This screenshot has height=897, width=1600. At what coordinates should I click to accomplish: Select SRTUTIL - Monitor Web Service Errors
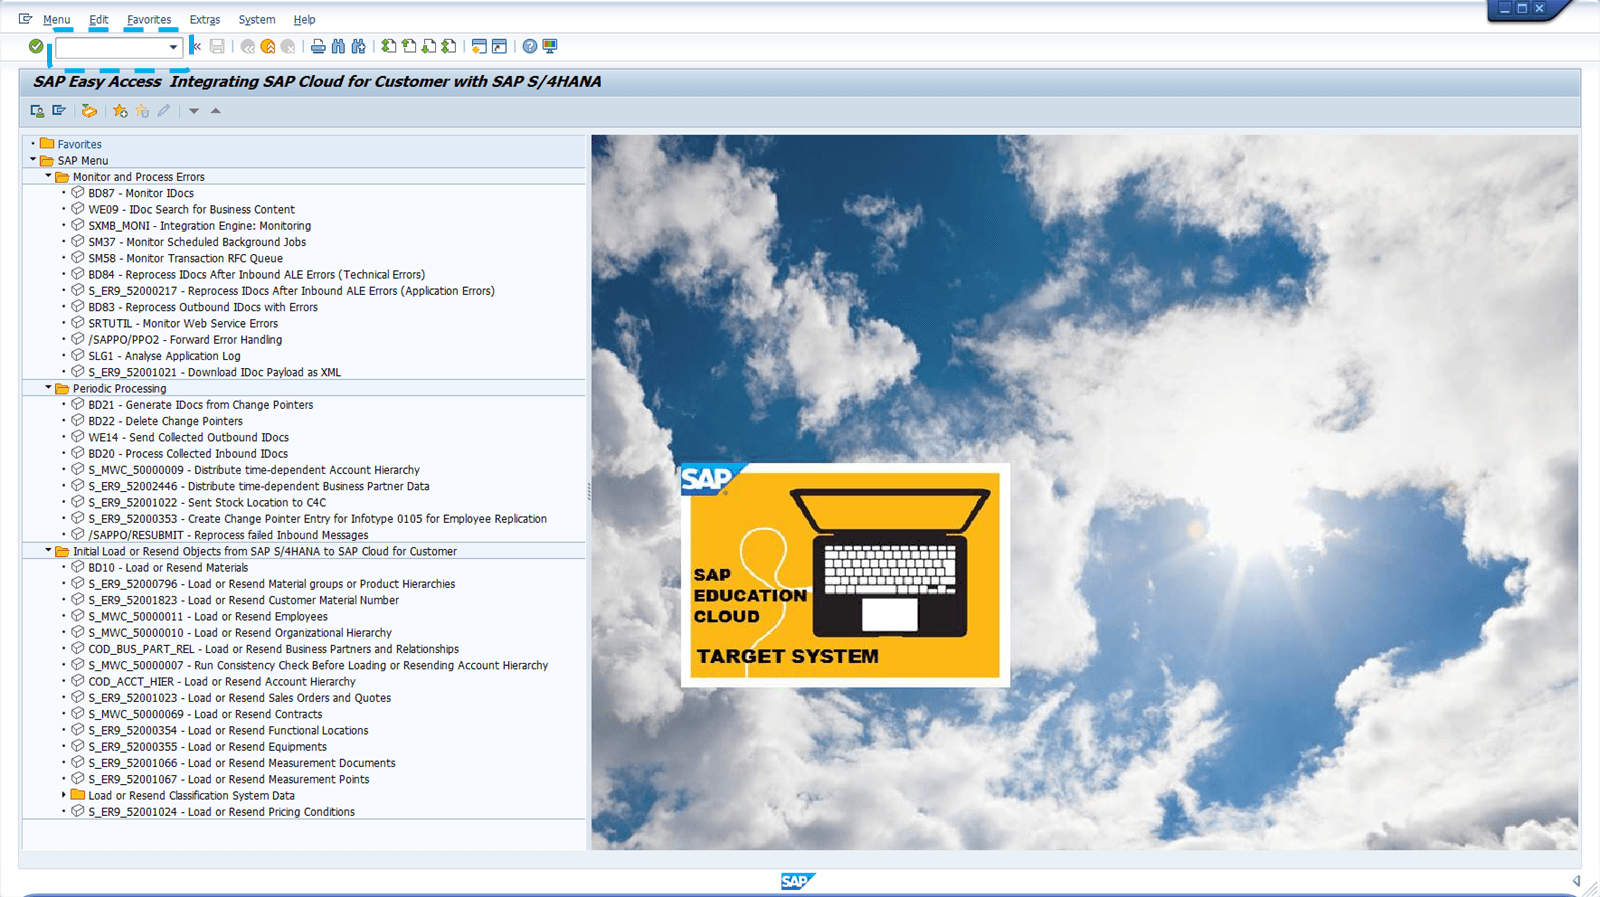click(183, 323)
